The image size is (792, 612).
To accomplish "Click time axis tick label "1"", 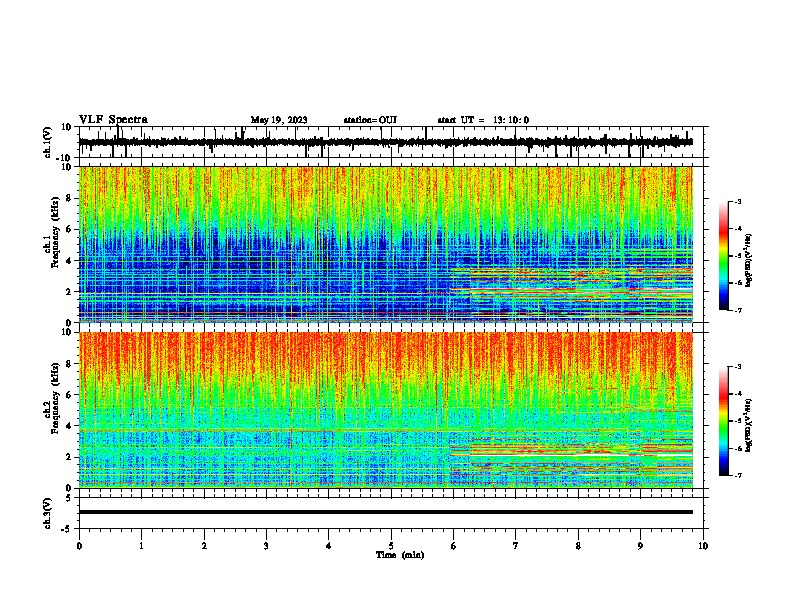I will pos(141,546).
